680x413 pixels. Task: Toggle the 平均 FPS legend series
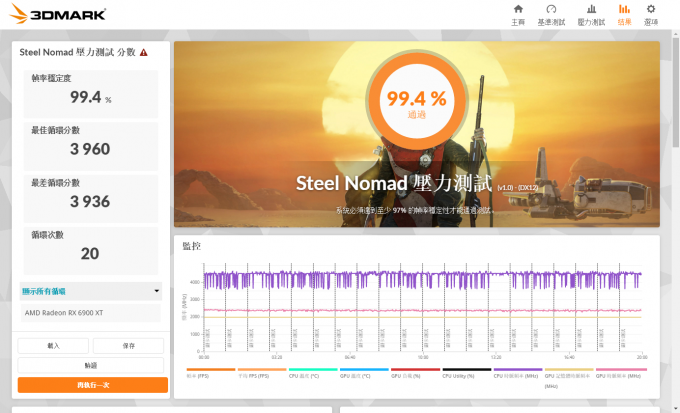262,373
